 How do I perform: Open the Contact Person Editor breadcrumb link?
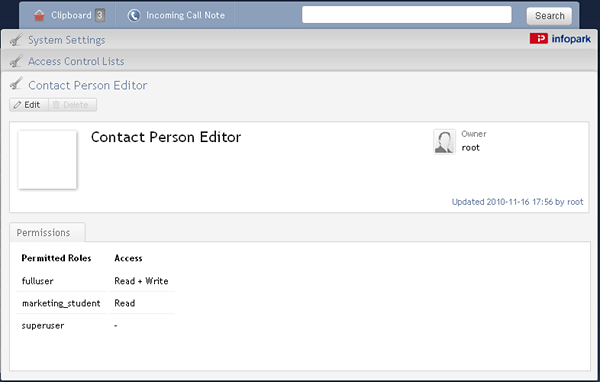pos(88,85)
